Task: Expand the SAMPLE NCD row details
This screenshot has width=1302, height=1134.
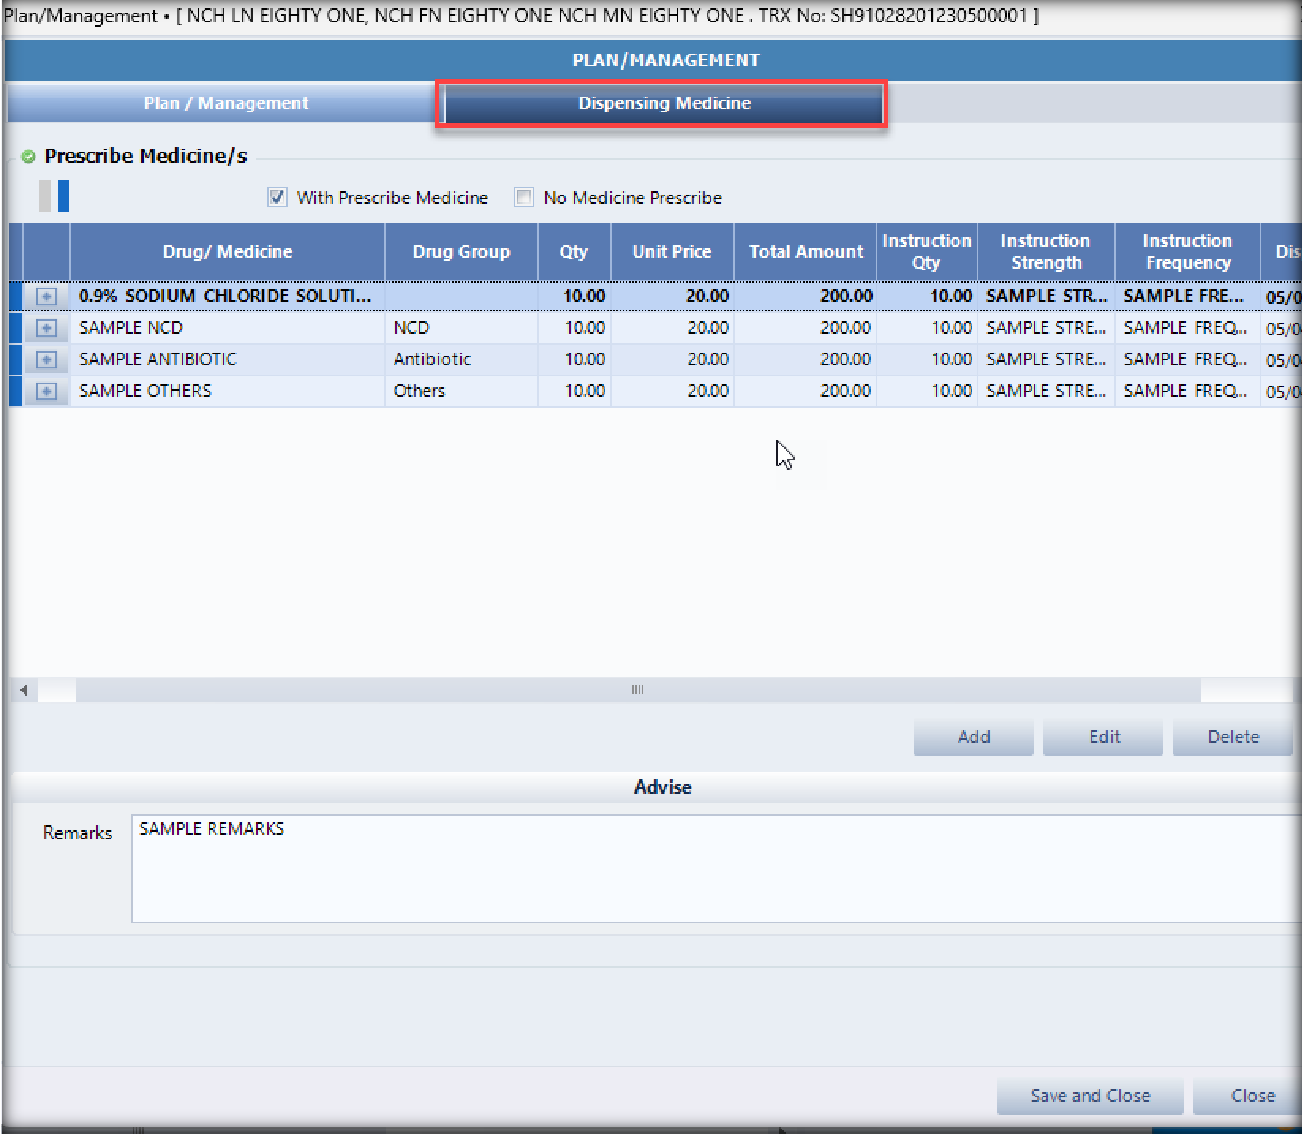Action: 46,328
